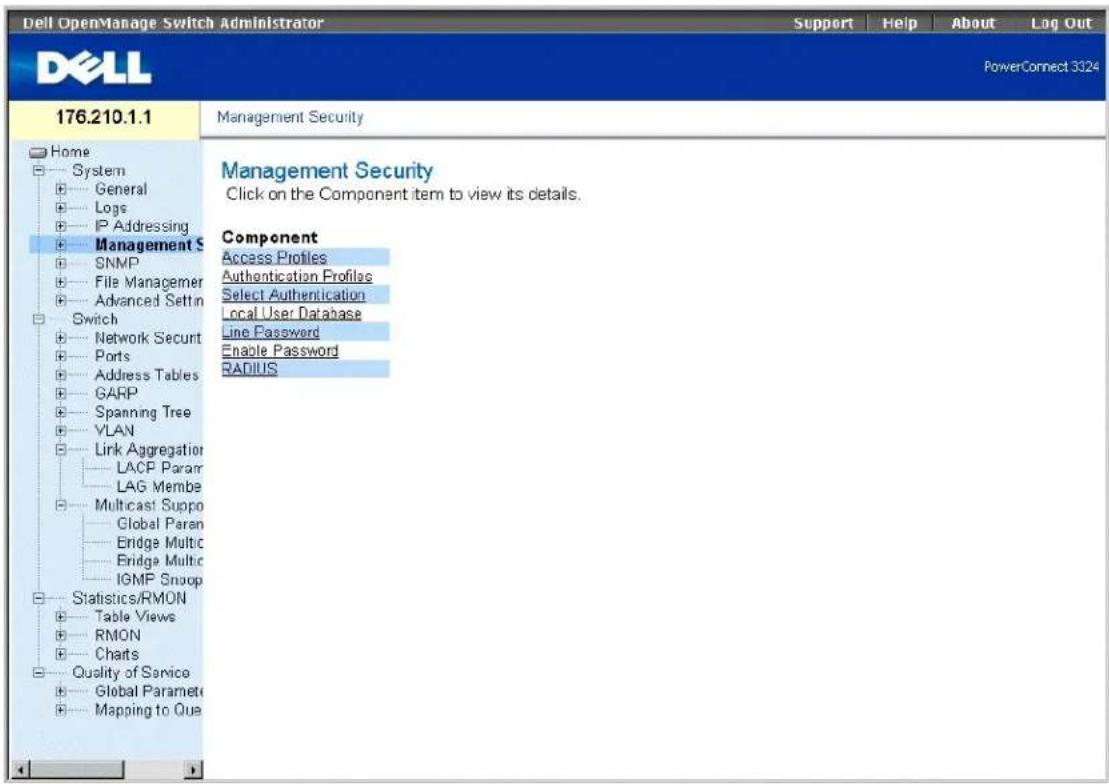Select the GARP tree item

[116, 393]
